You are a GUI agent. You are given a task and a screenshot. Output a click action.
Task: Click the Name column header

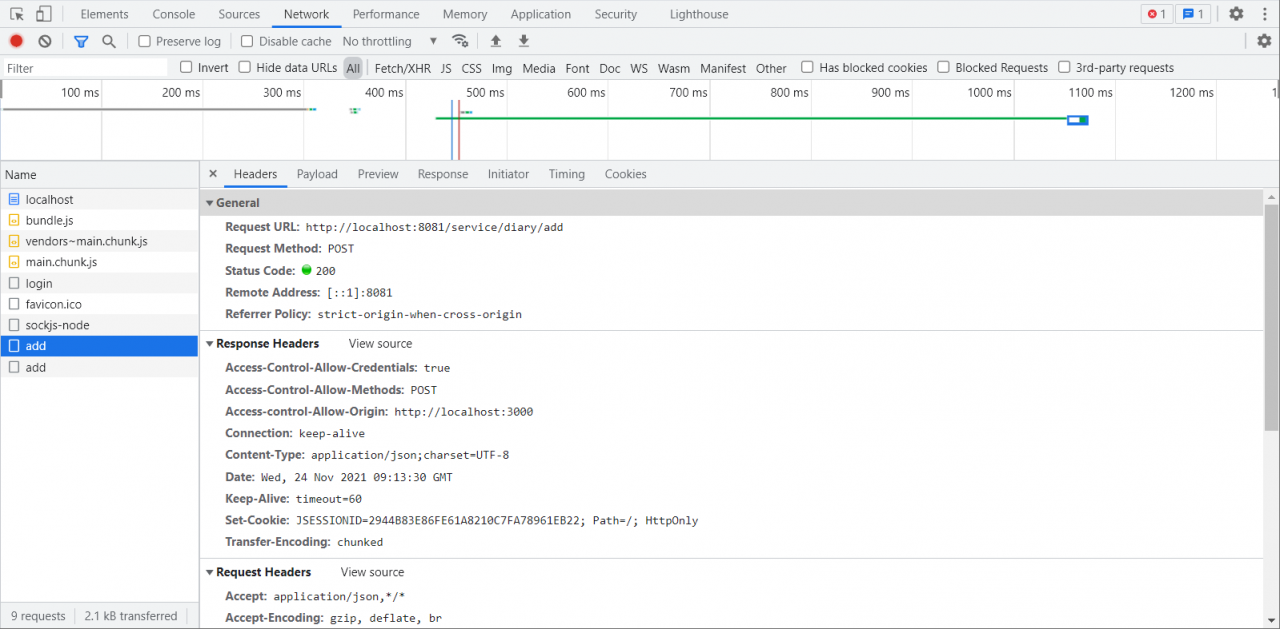(100, 174)
